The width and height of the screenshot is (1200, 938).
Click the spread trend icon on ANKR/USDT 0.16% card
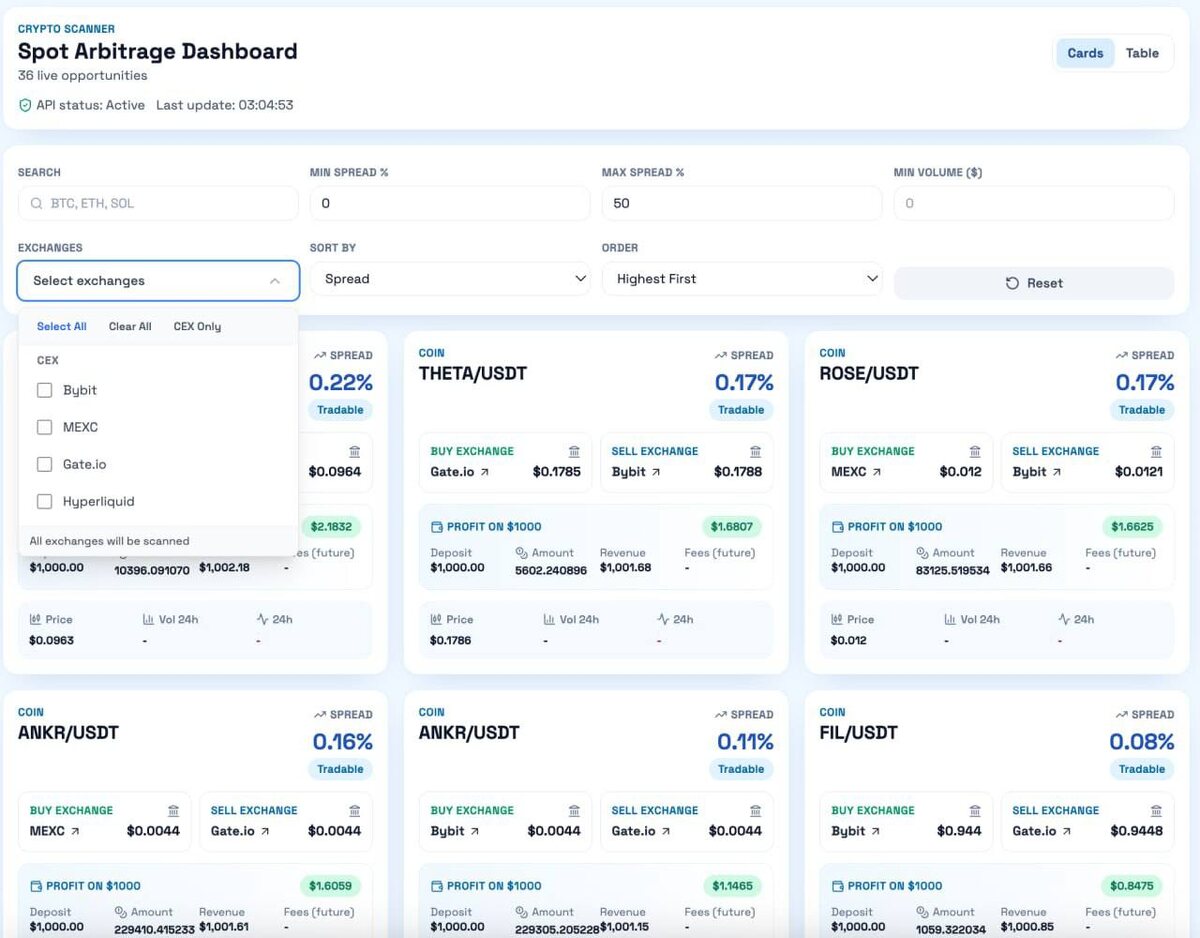320,714
